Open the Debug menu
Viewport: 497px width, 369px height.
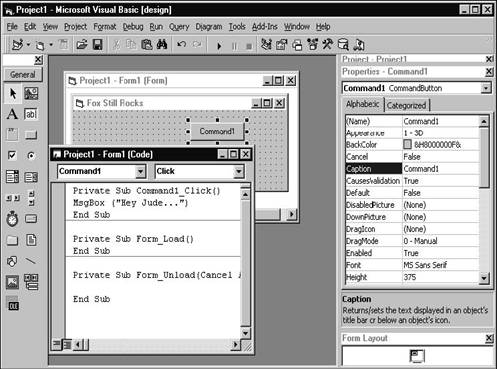(x=133, y=27)
